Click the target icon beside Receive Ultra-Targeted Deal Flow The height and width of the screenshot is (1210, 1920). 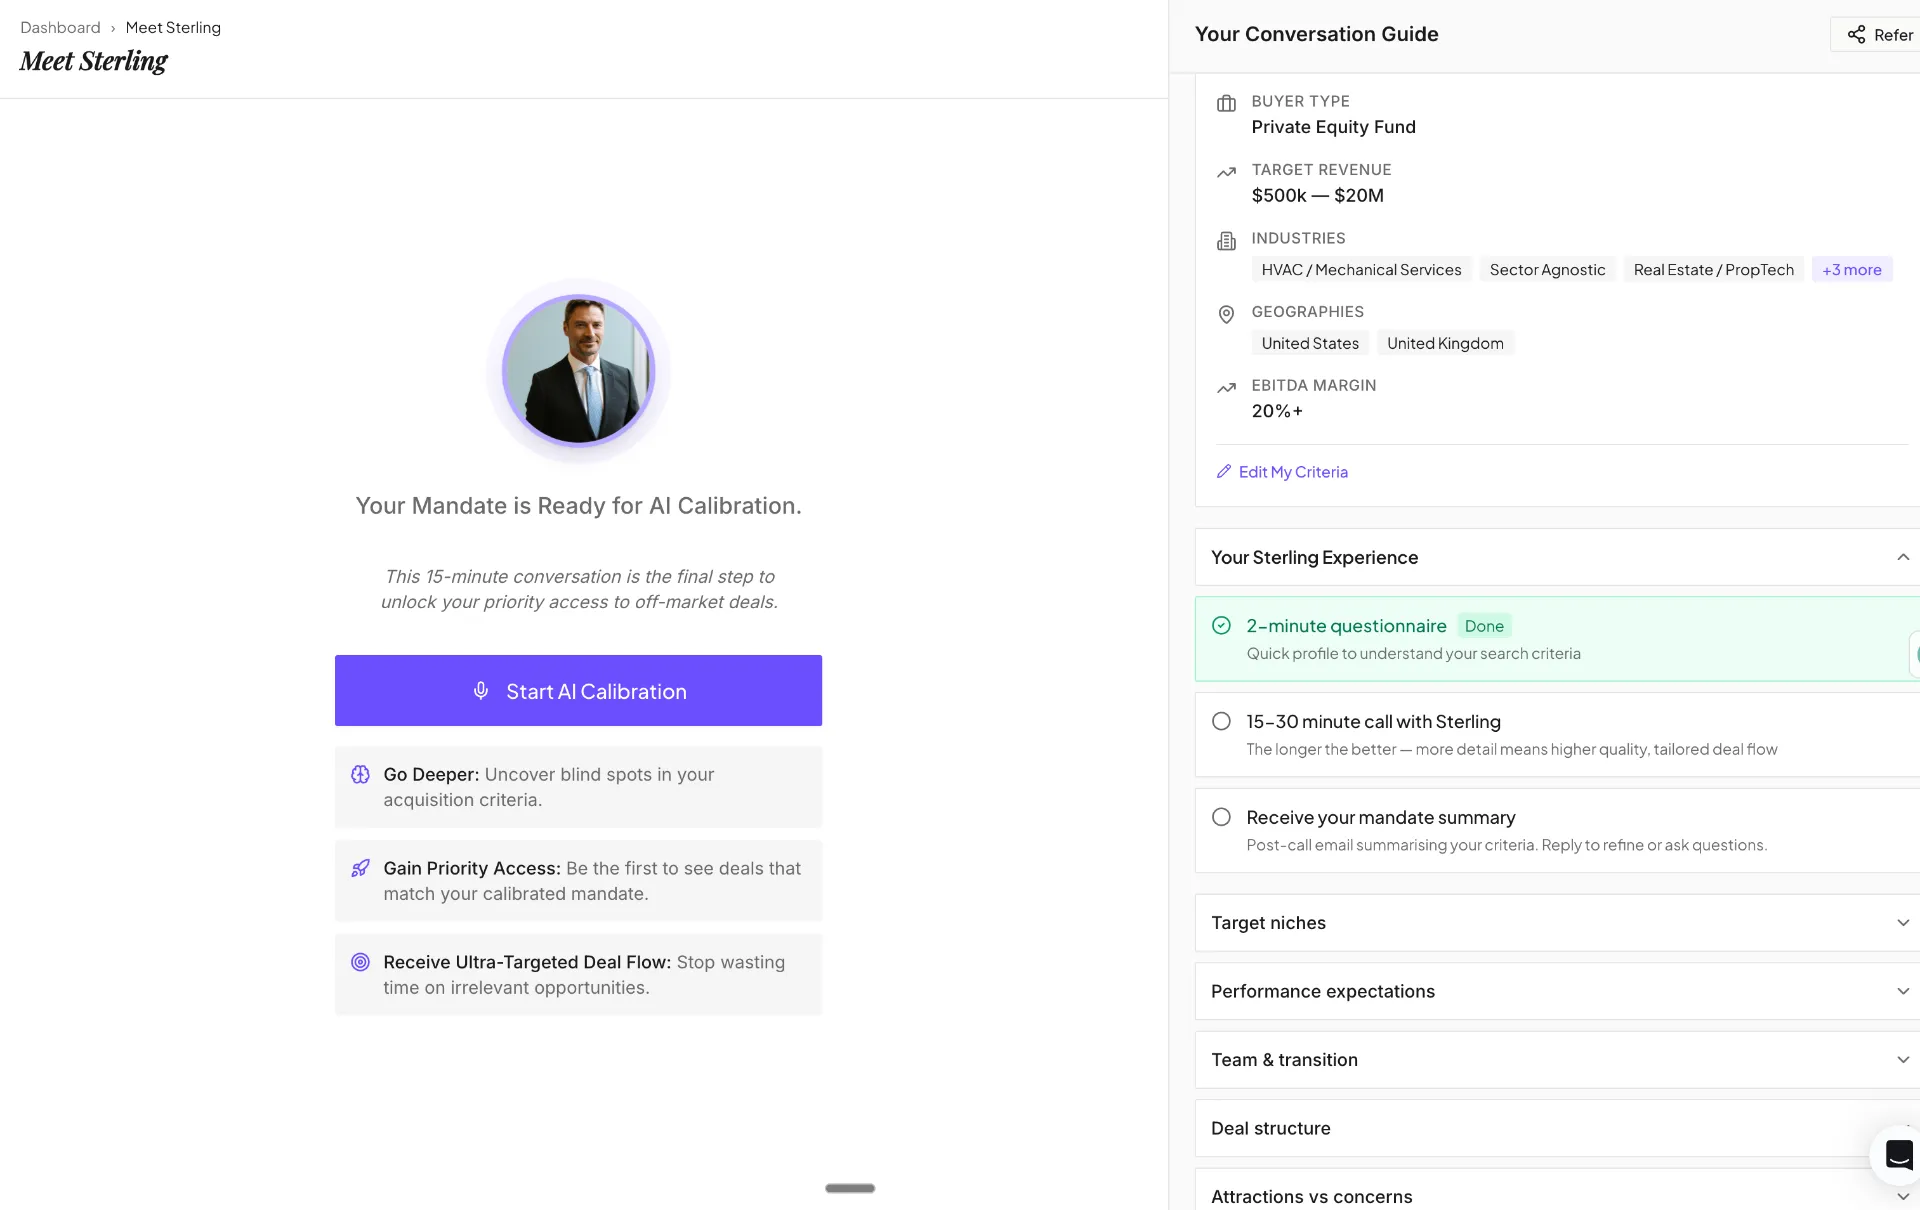pos(361,962)
